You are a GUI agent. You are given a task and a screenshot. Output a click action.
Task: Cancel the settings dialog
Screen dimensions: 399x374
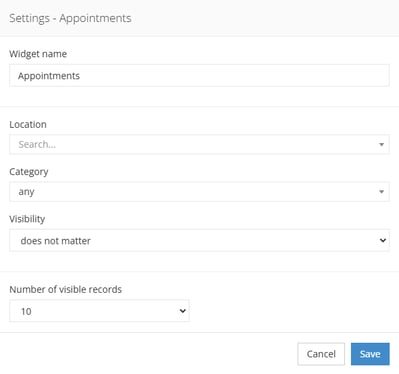pyautogui.click(x=321, y=354)
